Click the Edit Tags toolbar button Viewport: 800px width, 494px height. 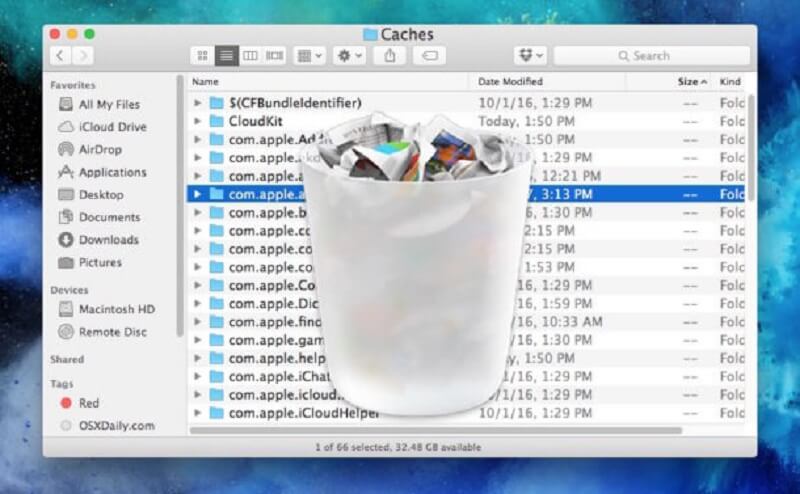[x=429, y=56]
